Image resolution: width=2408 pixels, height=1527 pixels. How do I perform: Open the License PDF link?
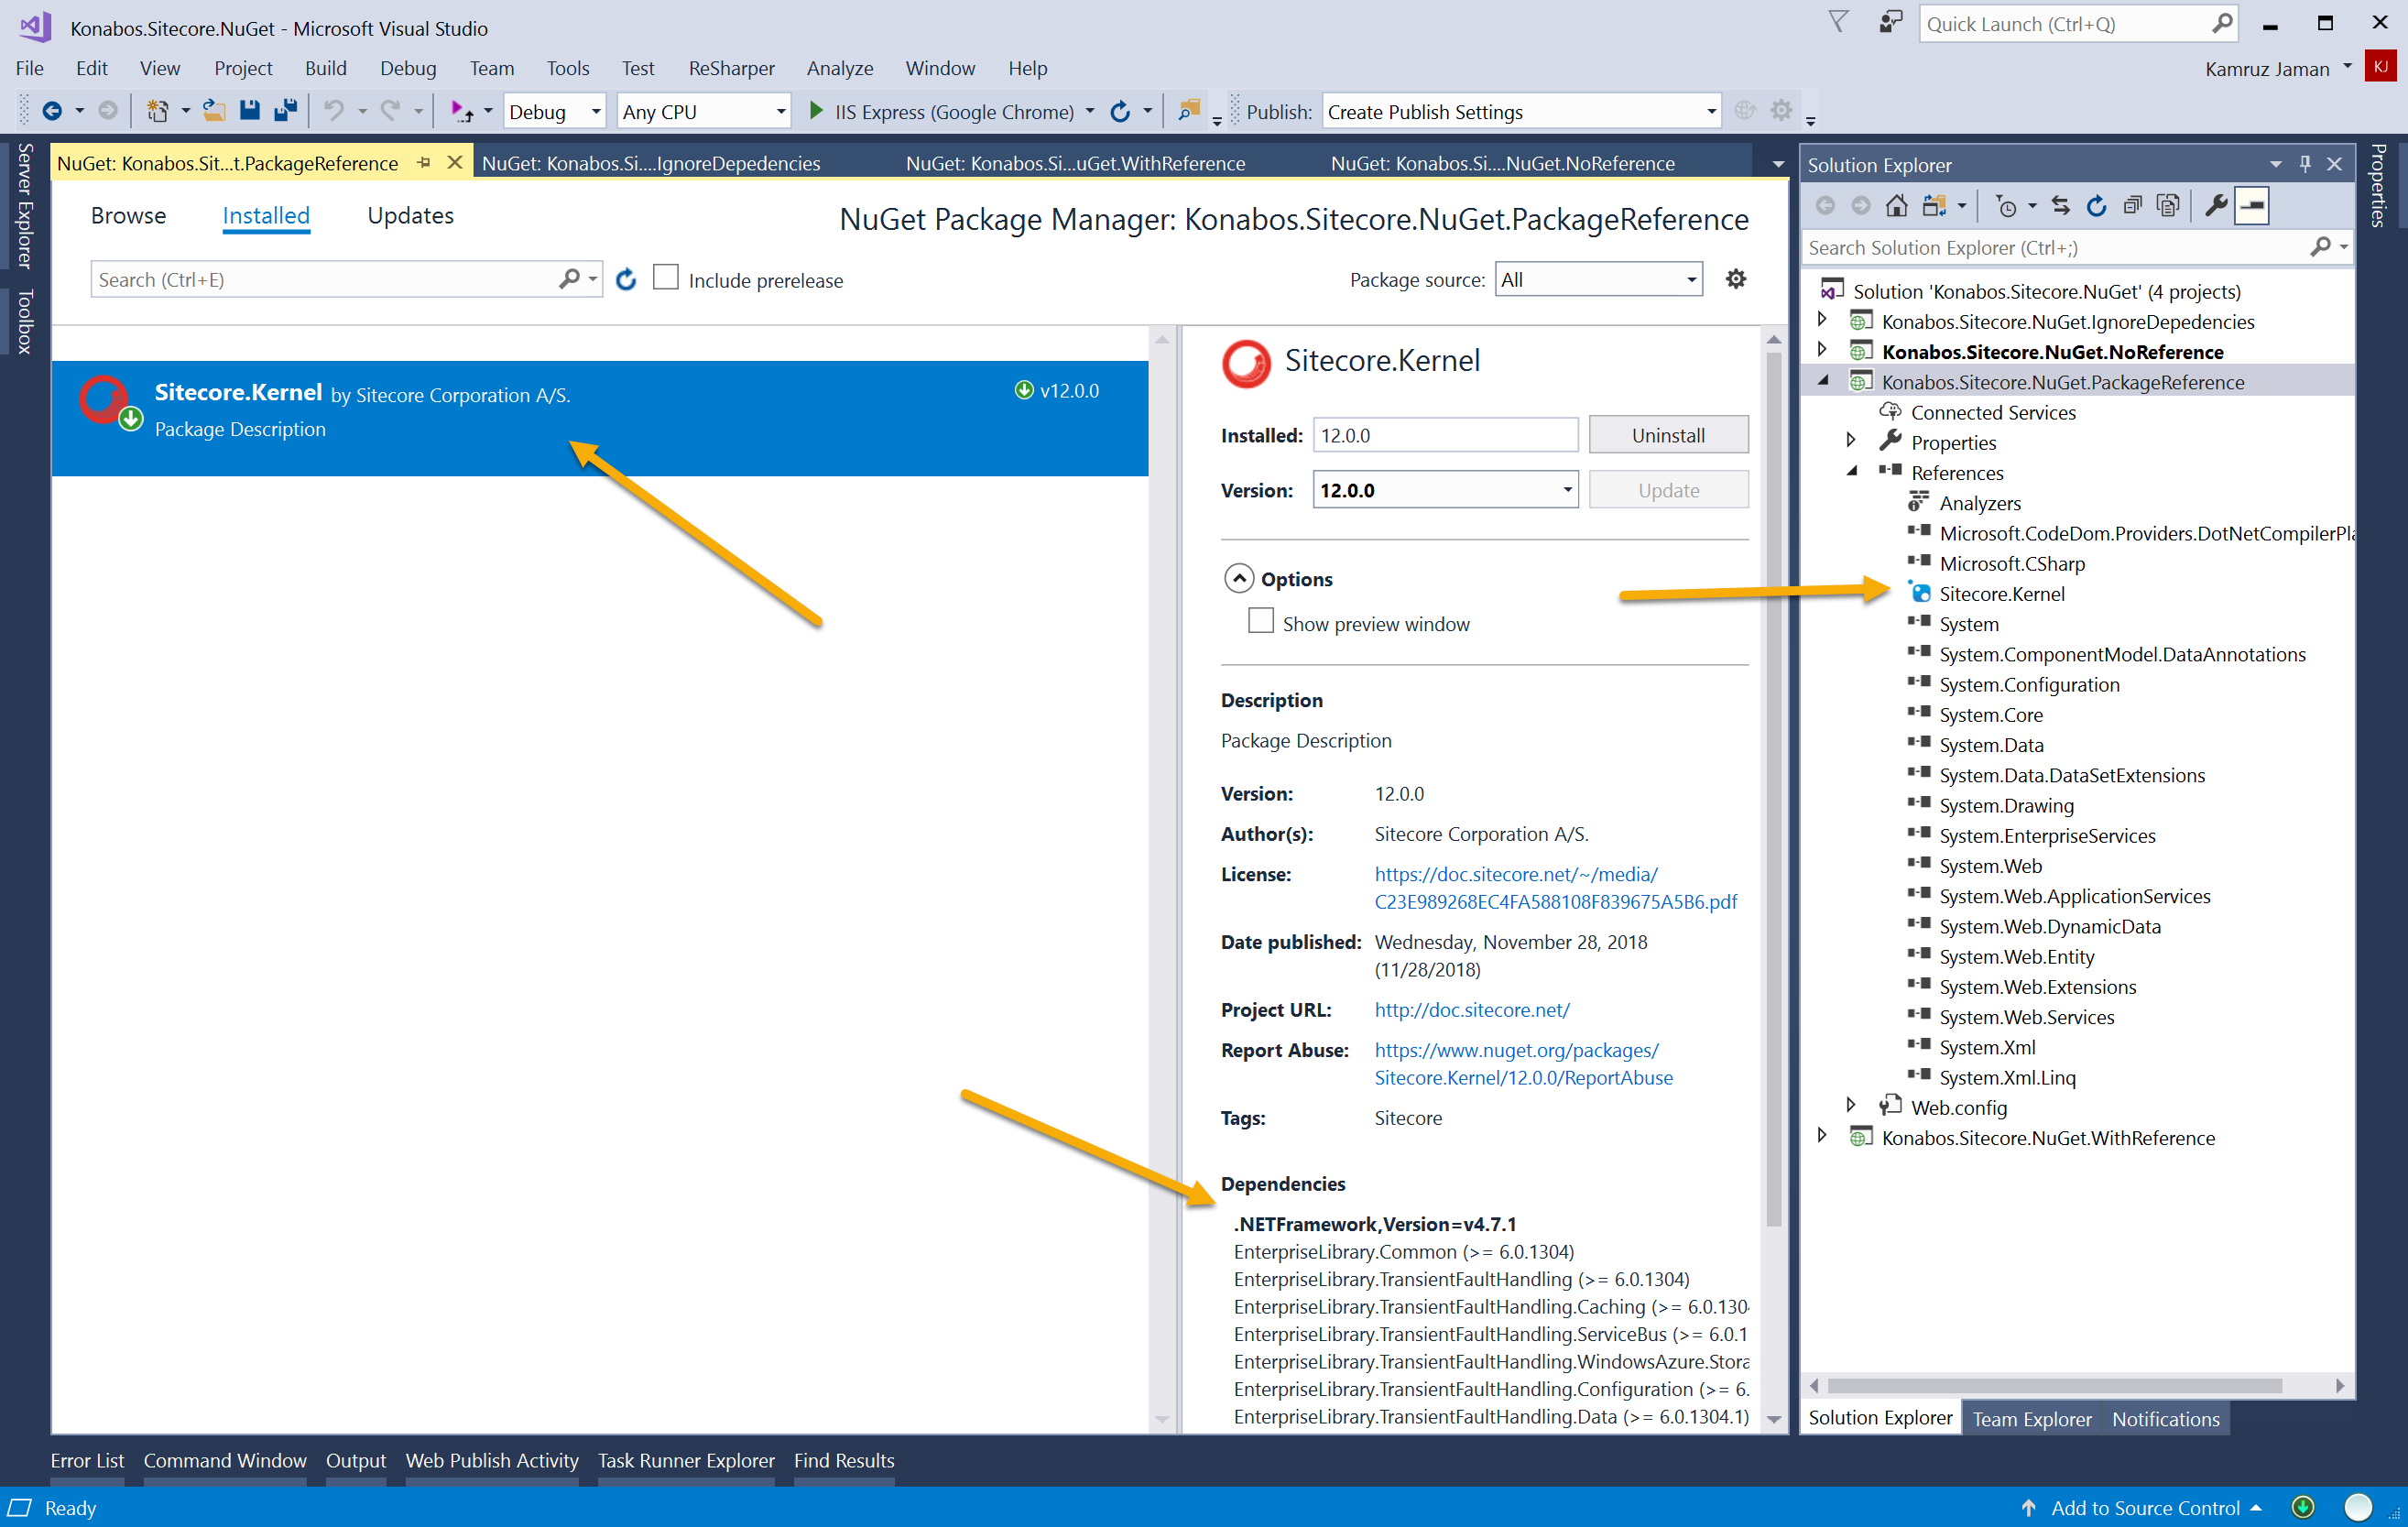pyautogui.click(x=1555, y=888)
